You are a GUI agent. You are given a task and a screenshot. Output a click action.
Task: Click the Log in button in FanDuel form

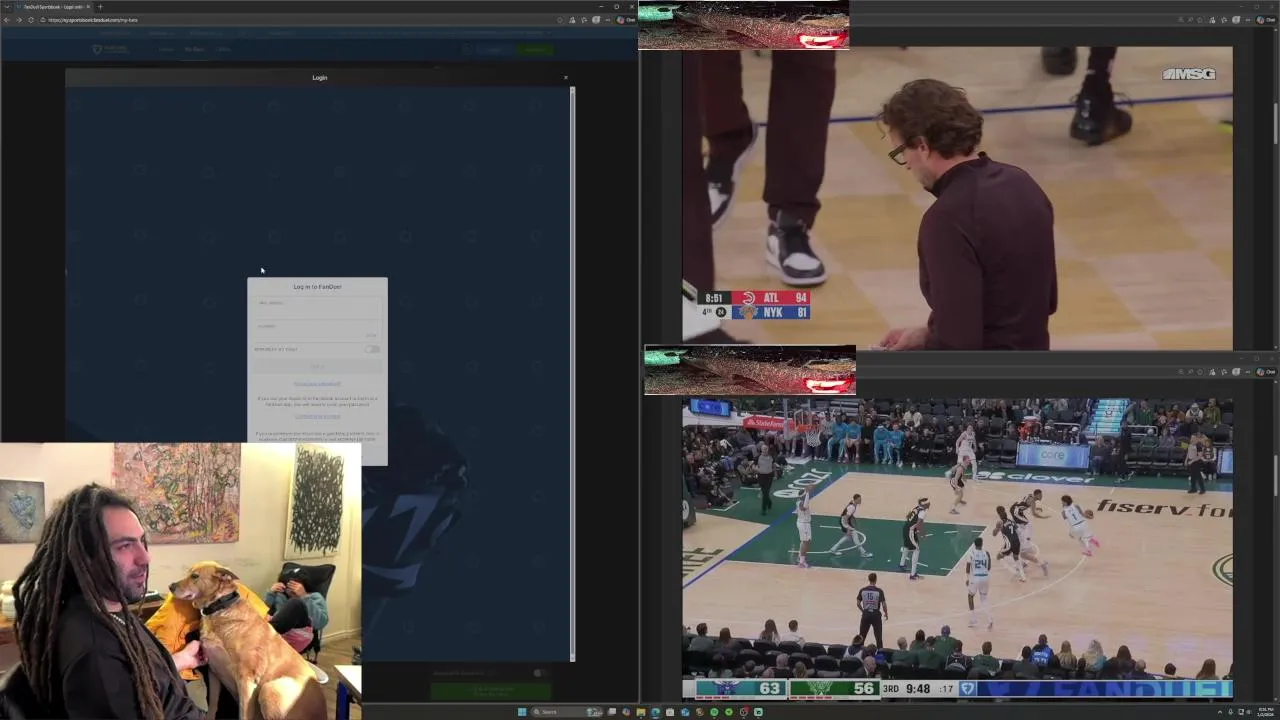[x=317, y=366]
